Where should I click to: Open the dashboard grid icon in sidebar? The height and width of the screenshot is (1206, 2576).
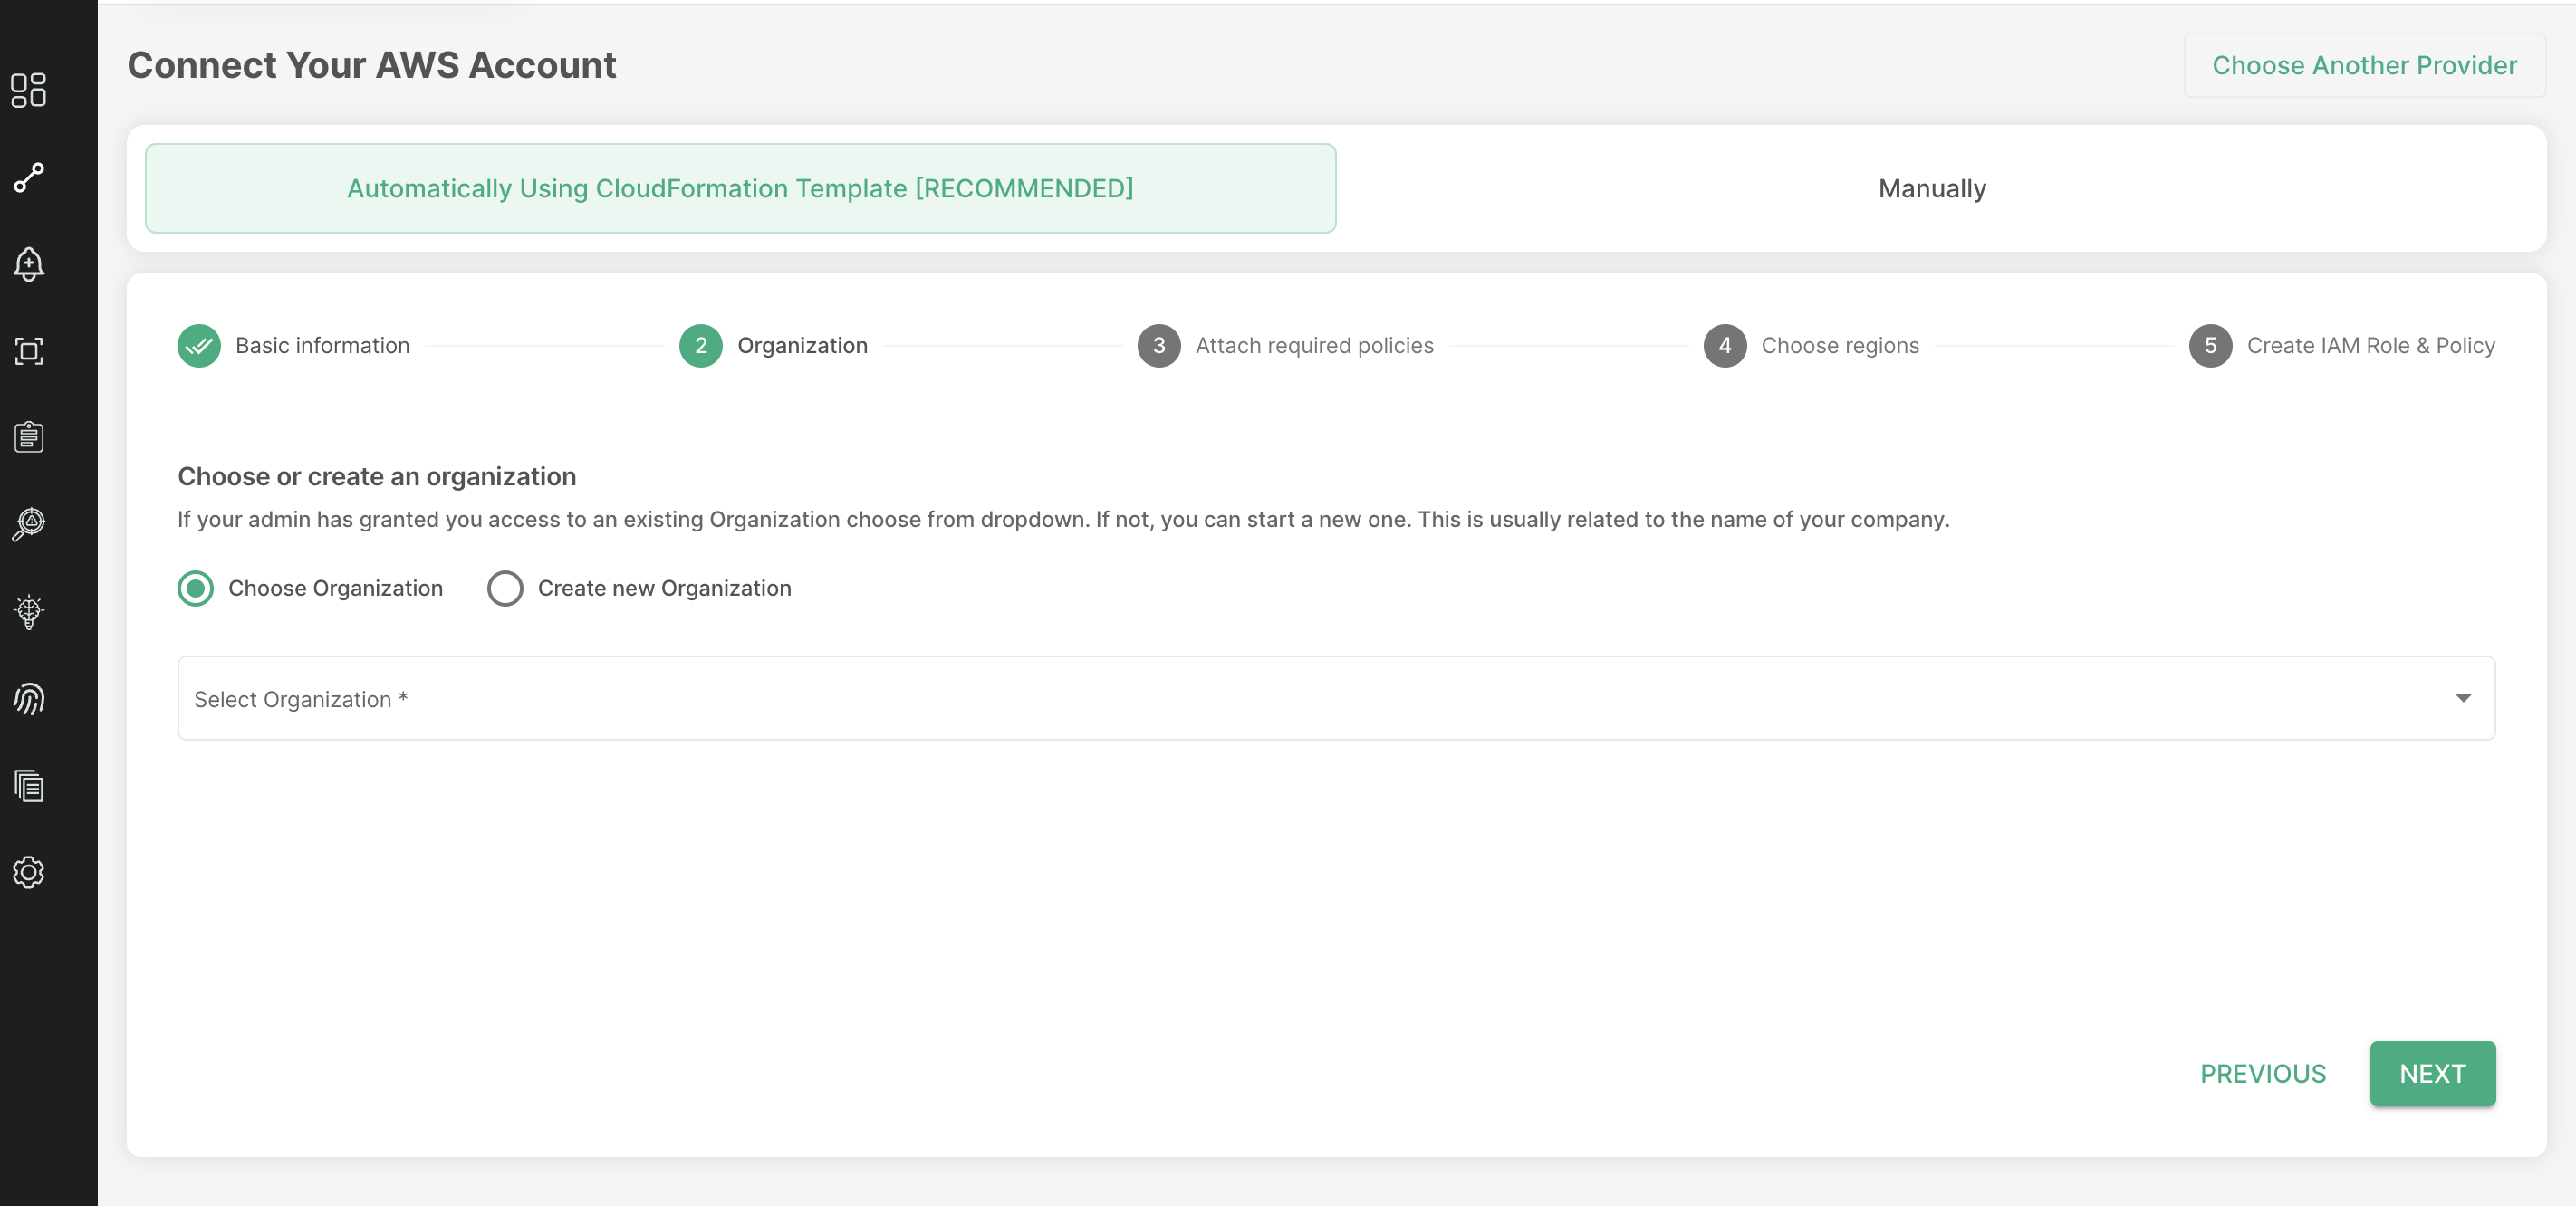(29, 90)
